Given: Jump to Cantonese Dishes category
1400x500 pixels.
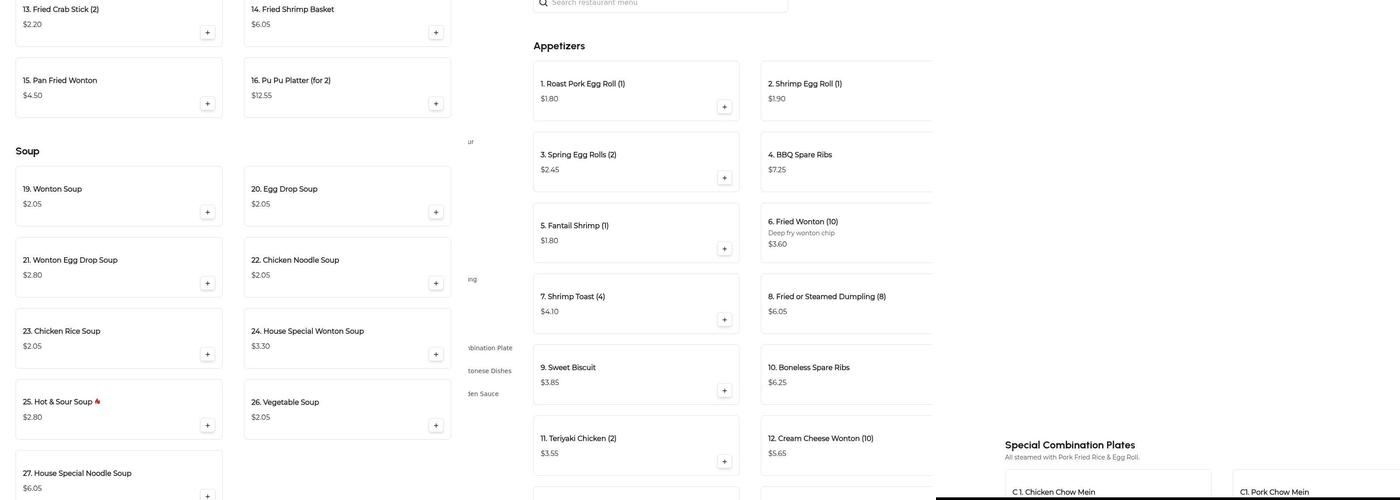Looking at the screenshot, I should pos(490,371).
